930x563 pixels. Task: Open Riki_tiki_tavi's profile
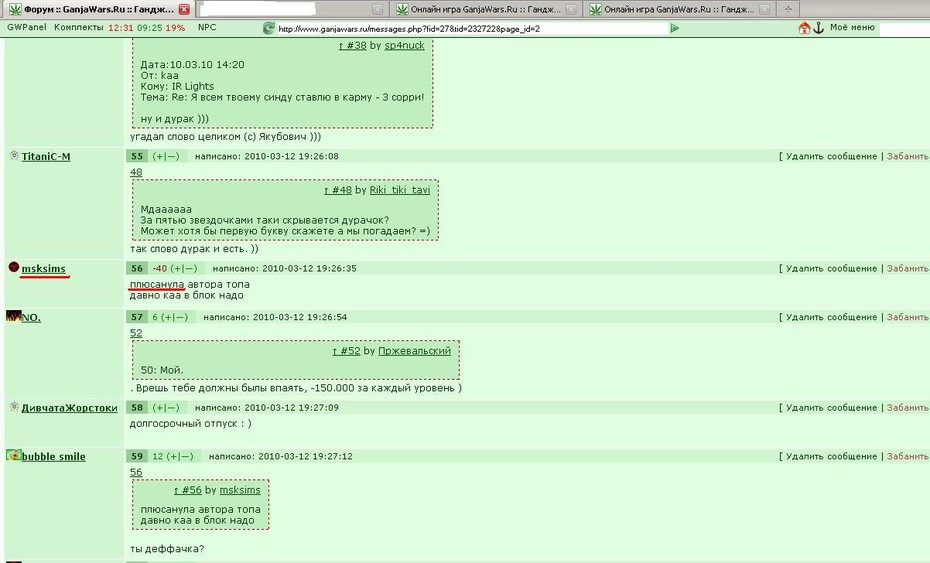[400, 190]
